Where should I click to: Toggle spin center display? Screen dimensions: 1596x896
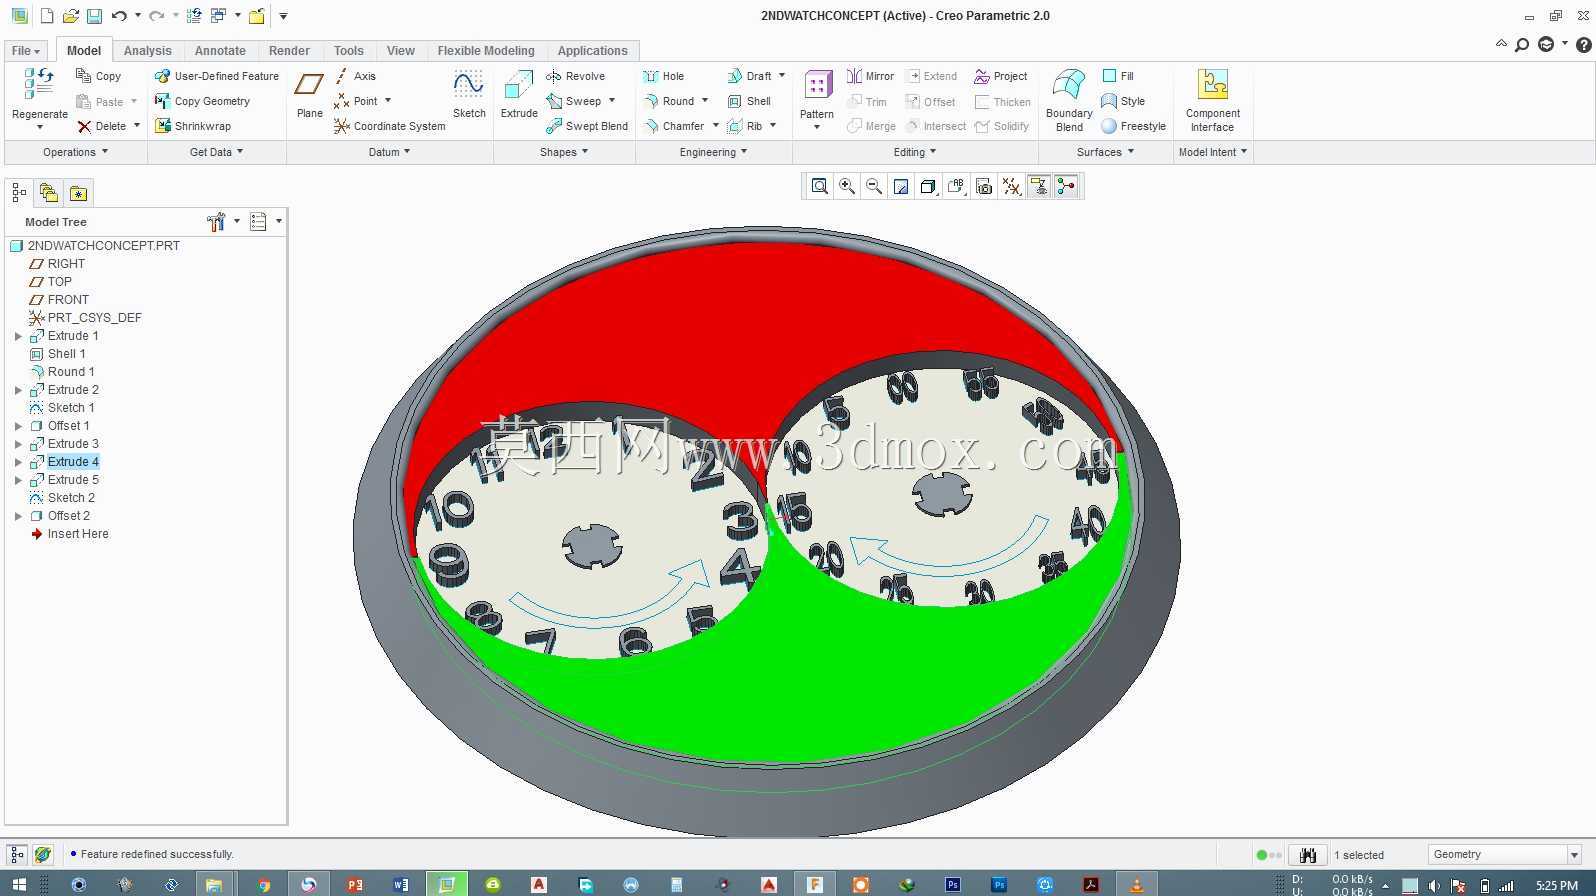[x=1067, y=186]
